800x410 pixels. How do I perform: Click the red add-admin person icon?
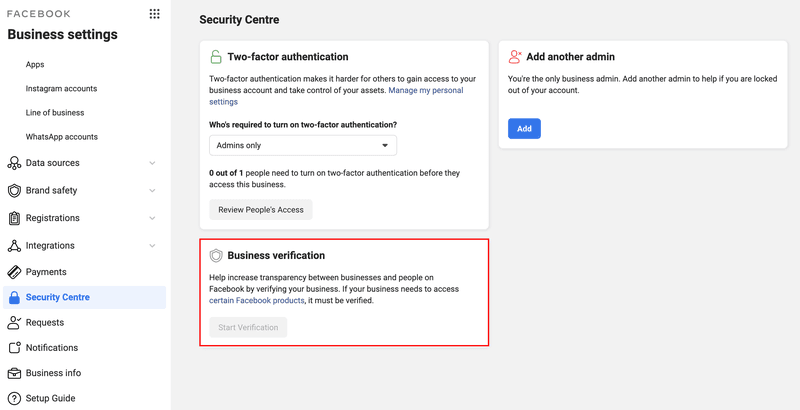[515, 57]
